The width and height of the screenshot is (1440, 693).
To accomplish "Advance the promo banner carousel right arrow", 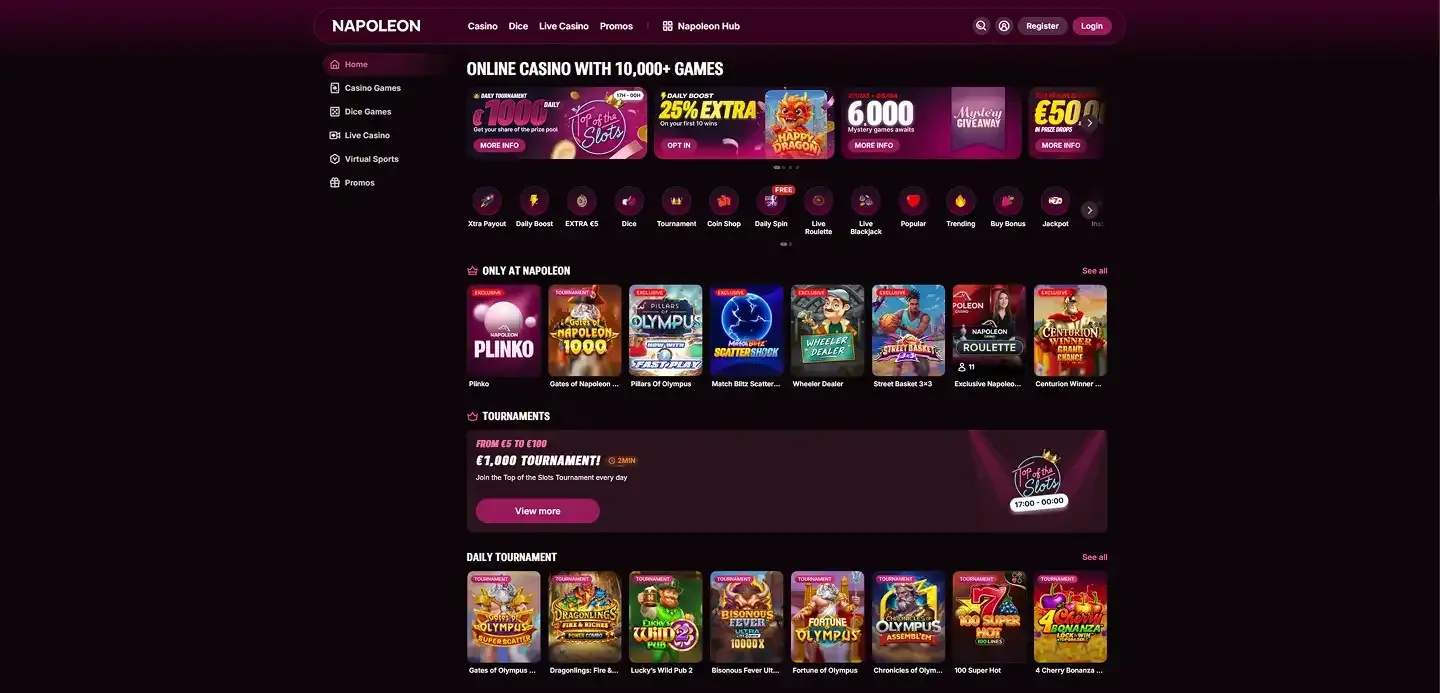I will (1090, 123).
